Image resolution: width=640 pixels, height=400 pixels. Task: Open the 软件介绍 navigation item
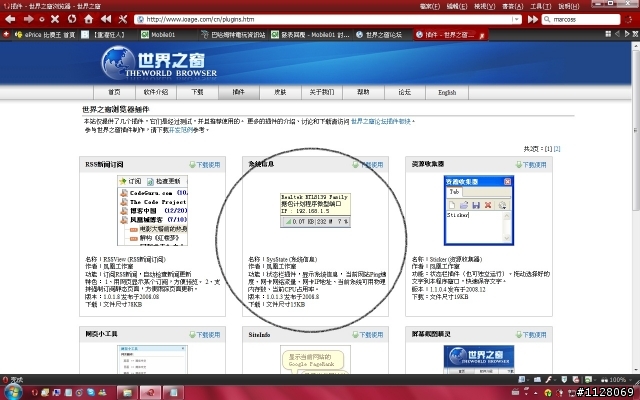pos(156,92)
